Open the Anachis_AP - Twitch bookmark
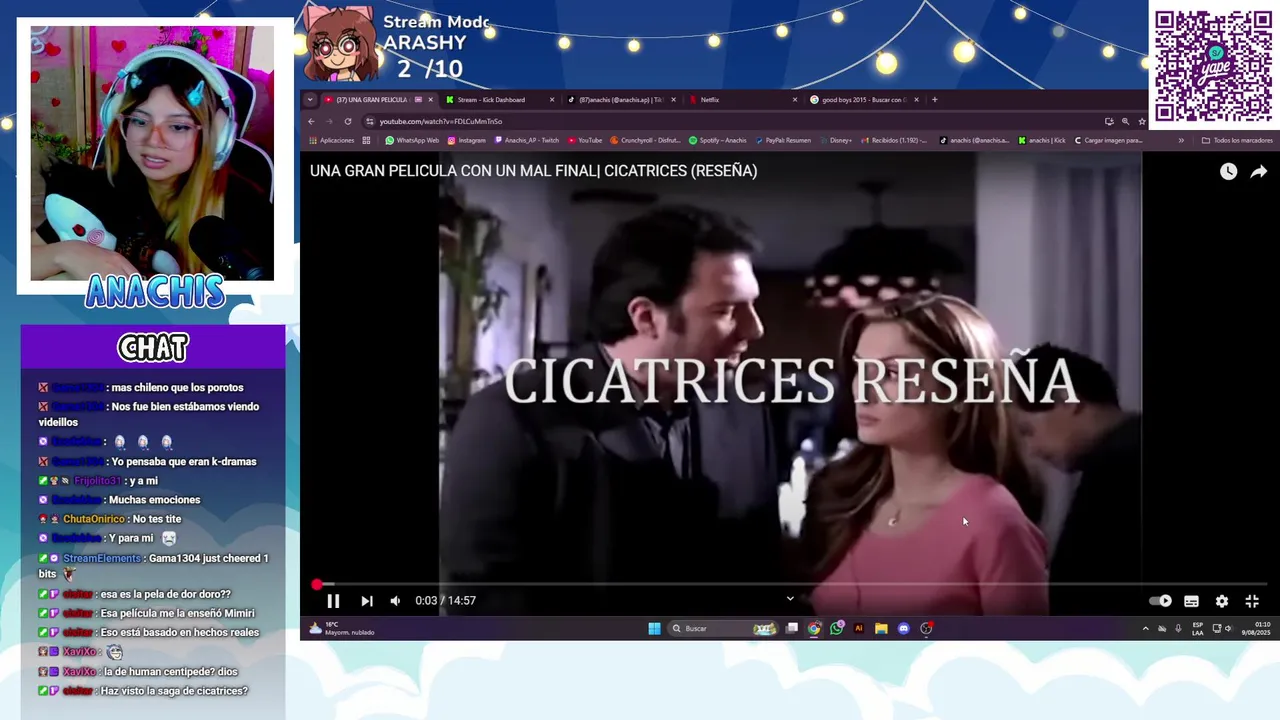Image resolution: width=1280 pixels, height=720 pixels. (527, 141)
